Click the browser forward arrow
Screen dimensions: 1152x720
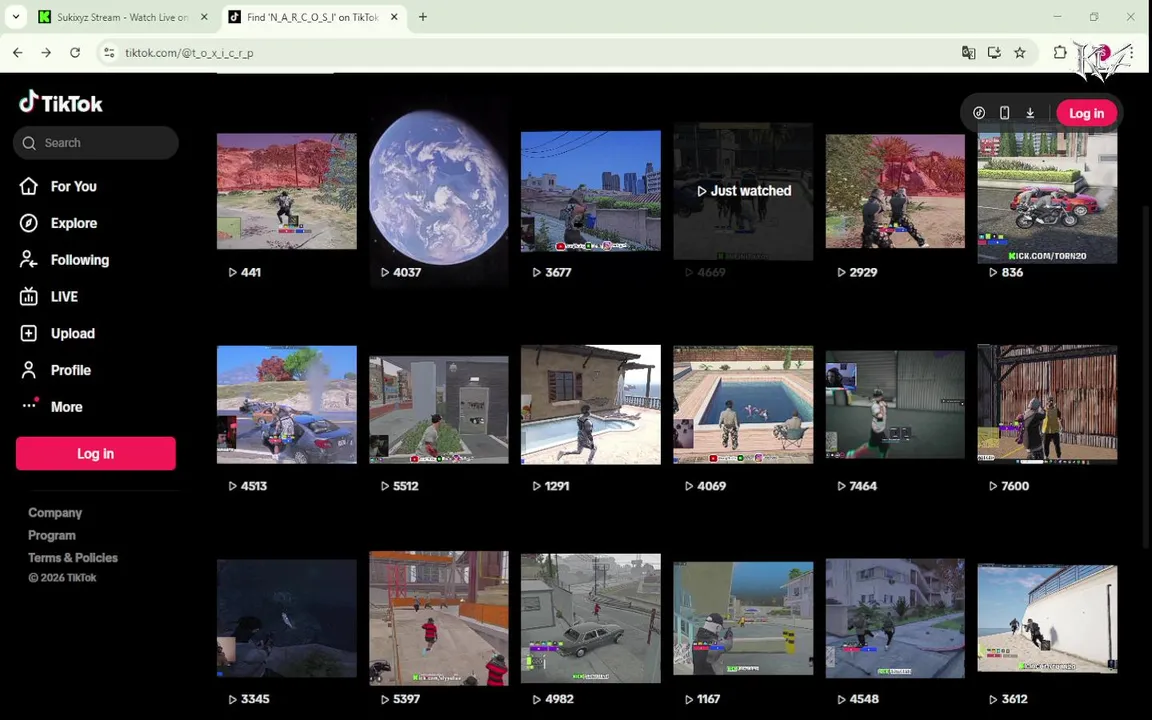46,53
